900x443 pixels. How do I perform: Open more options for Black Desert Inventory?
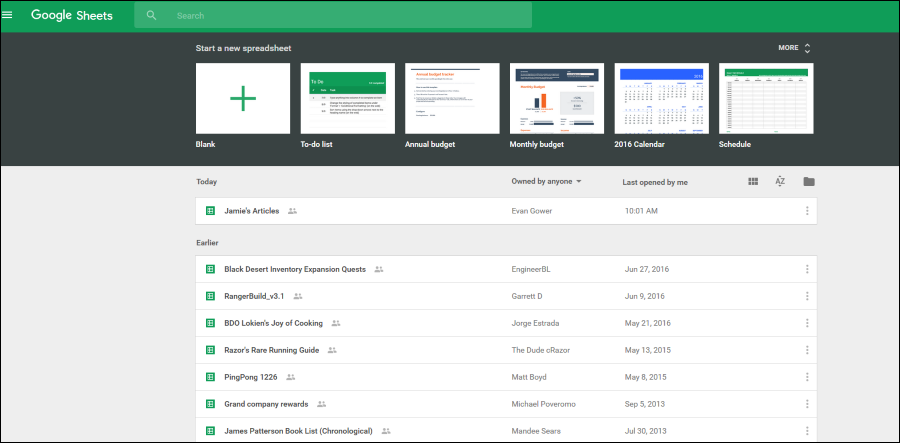tap(807, 269)
